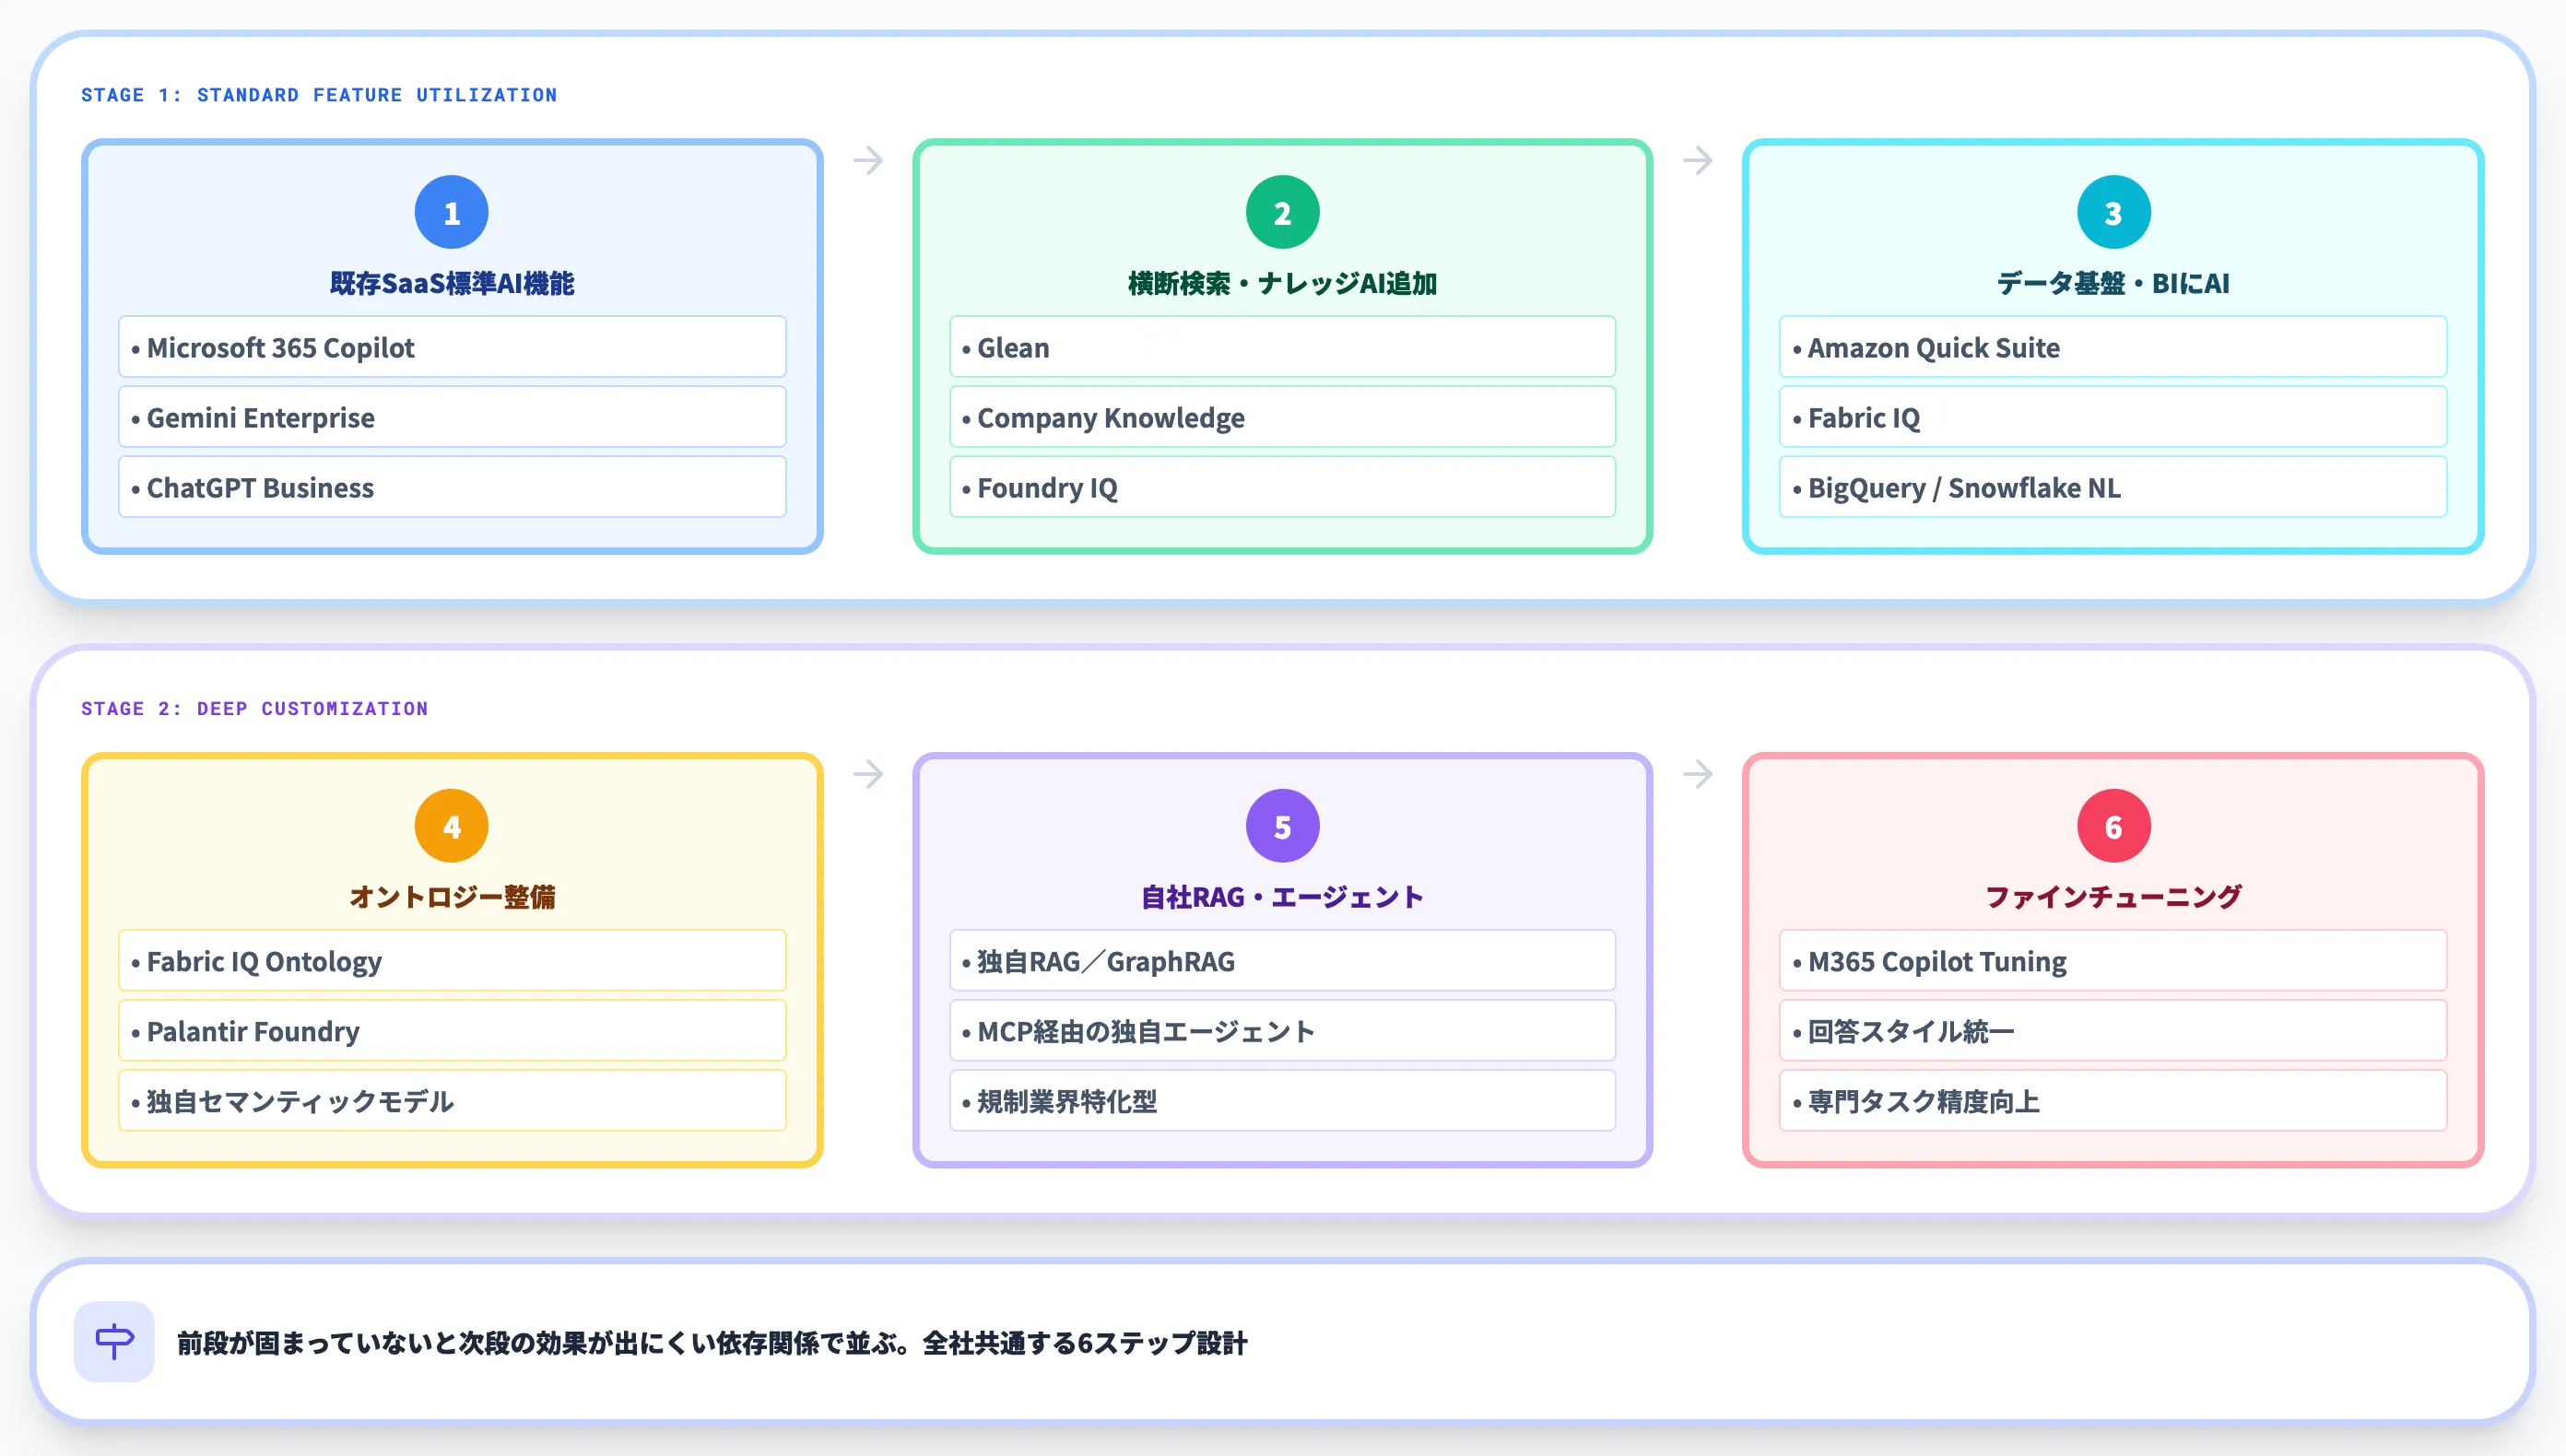
Task: Click the 既存SaaS標準AI機能 heading
Action: point(452,283)
